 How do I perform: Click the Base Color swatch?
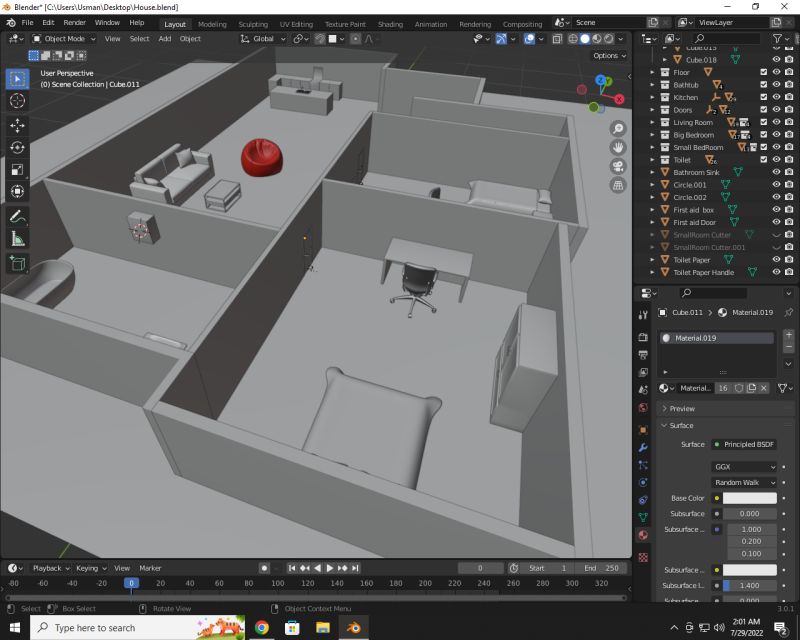tap(748, 498)
